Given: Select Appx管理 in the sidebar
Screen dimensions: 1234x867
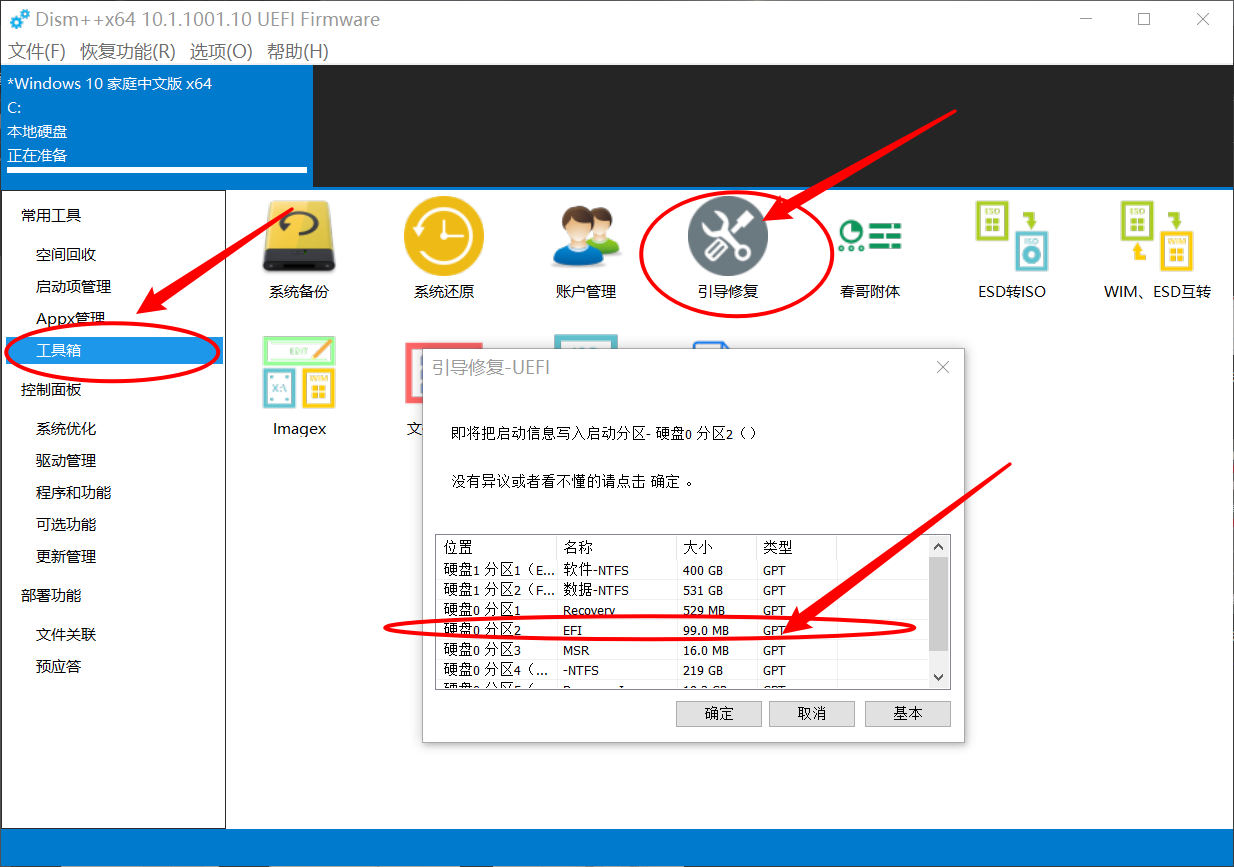Looking at the screenshot, I should pyautogui.click(x=70, y=319).
